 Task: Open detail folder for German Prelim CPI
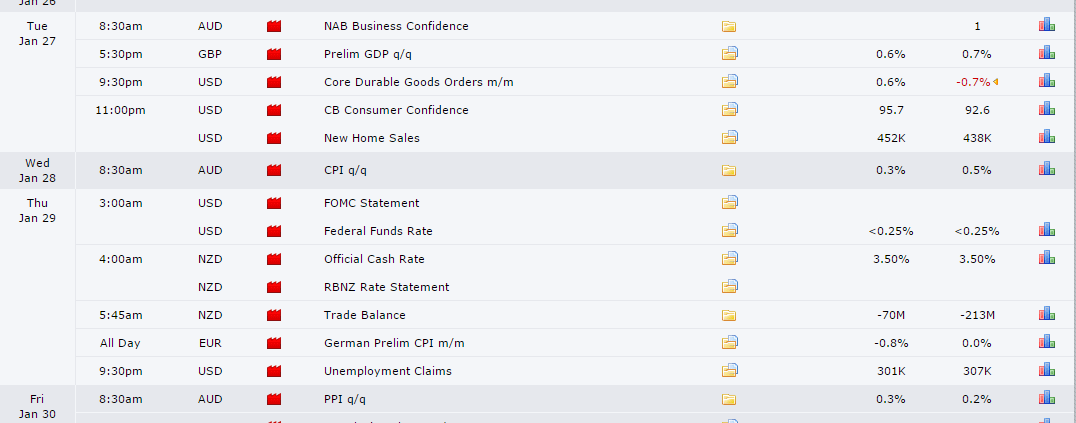pos(728,343)
